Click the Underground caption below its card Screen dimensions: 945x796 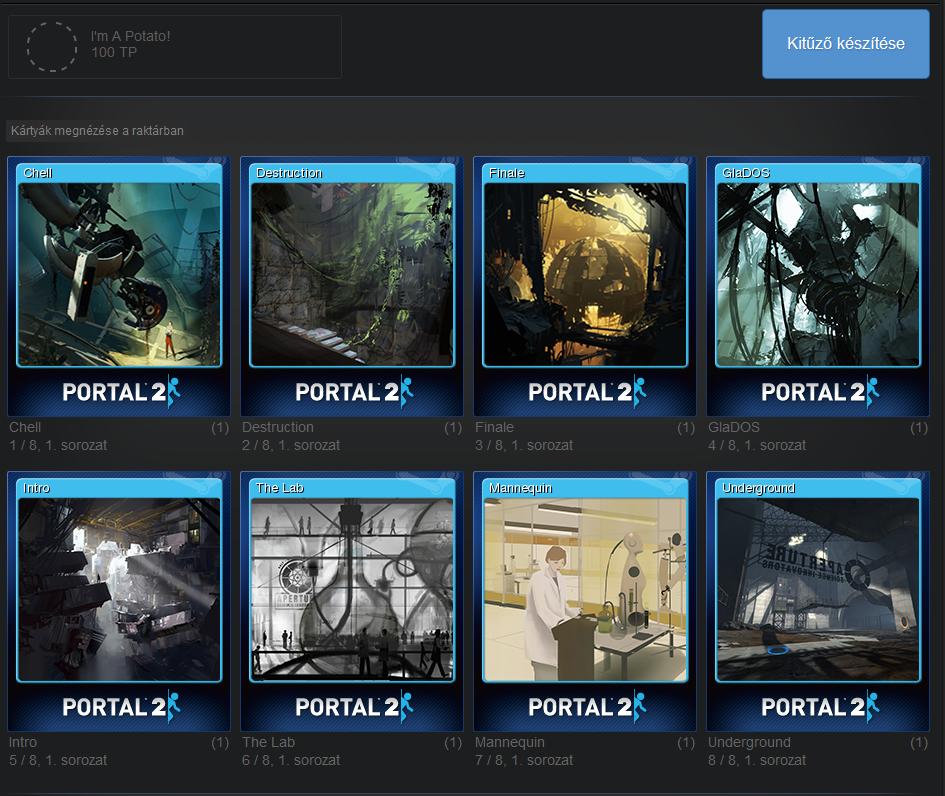click(749, 742)
